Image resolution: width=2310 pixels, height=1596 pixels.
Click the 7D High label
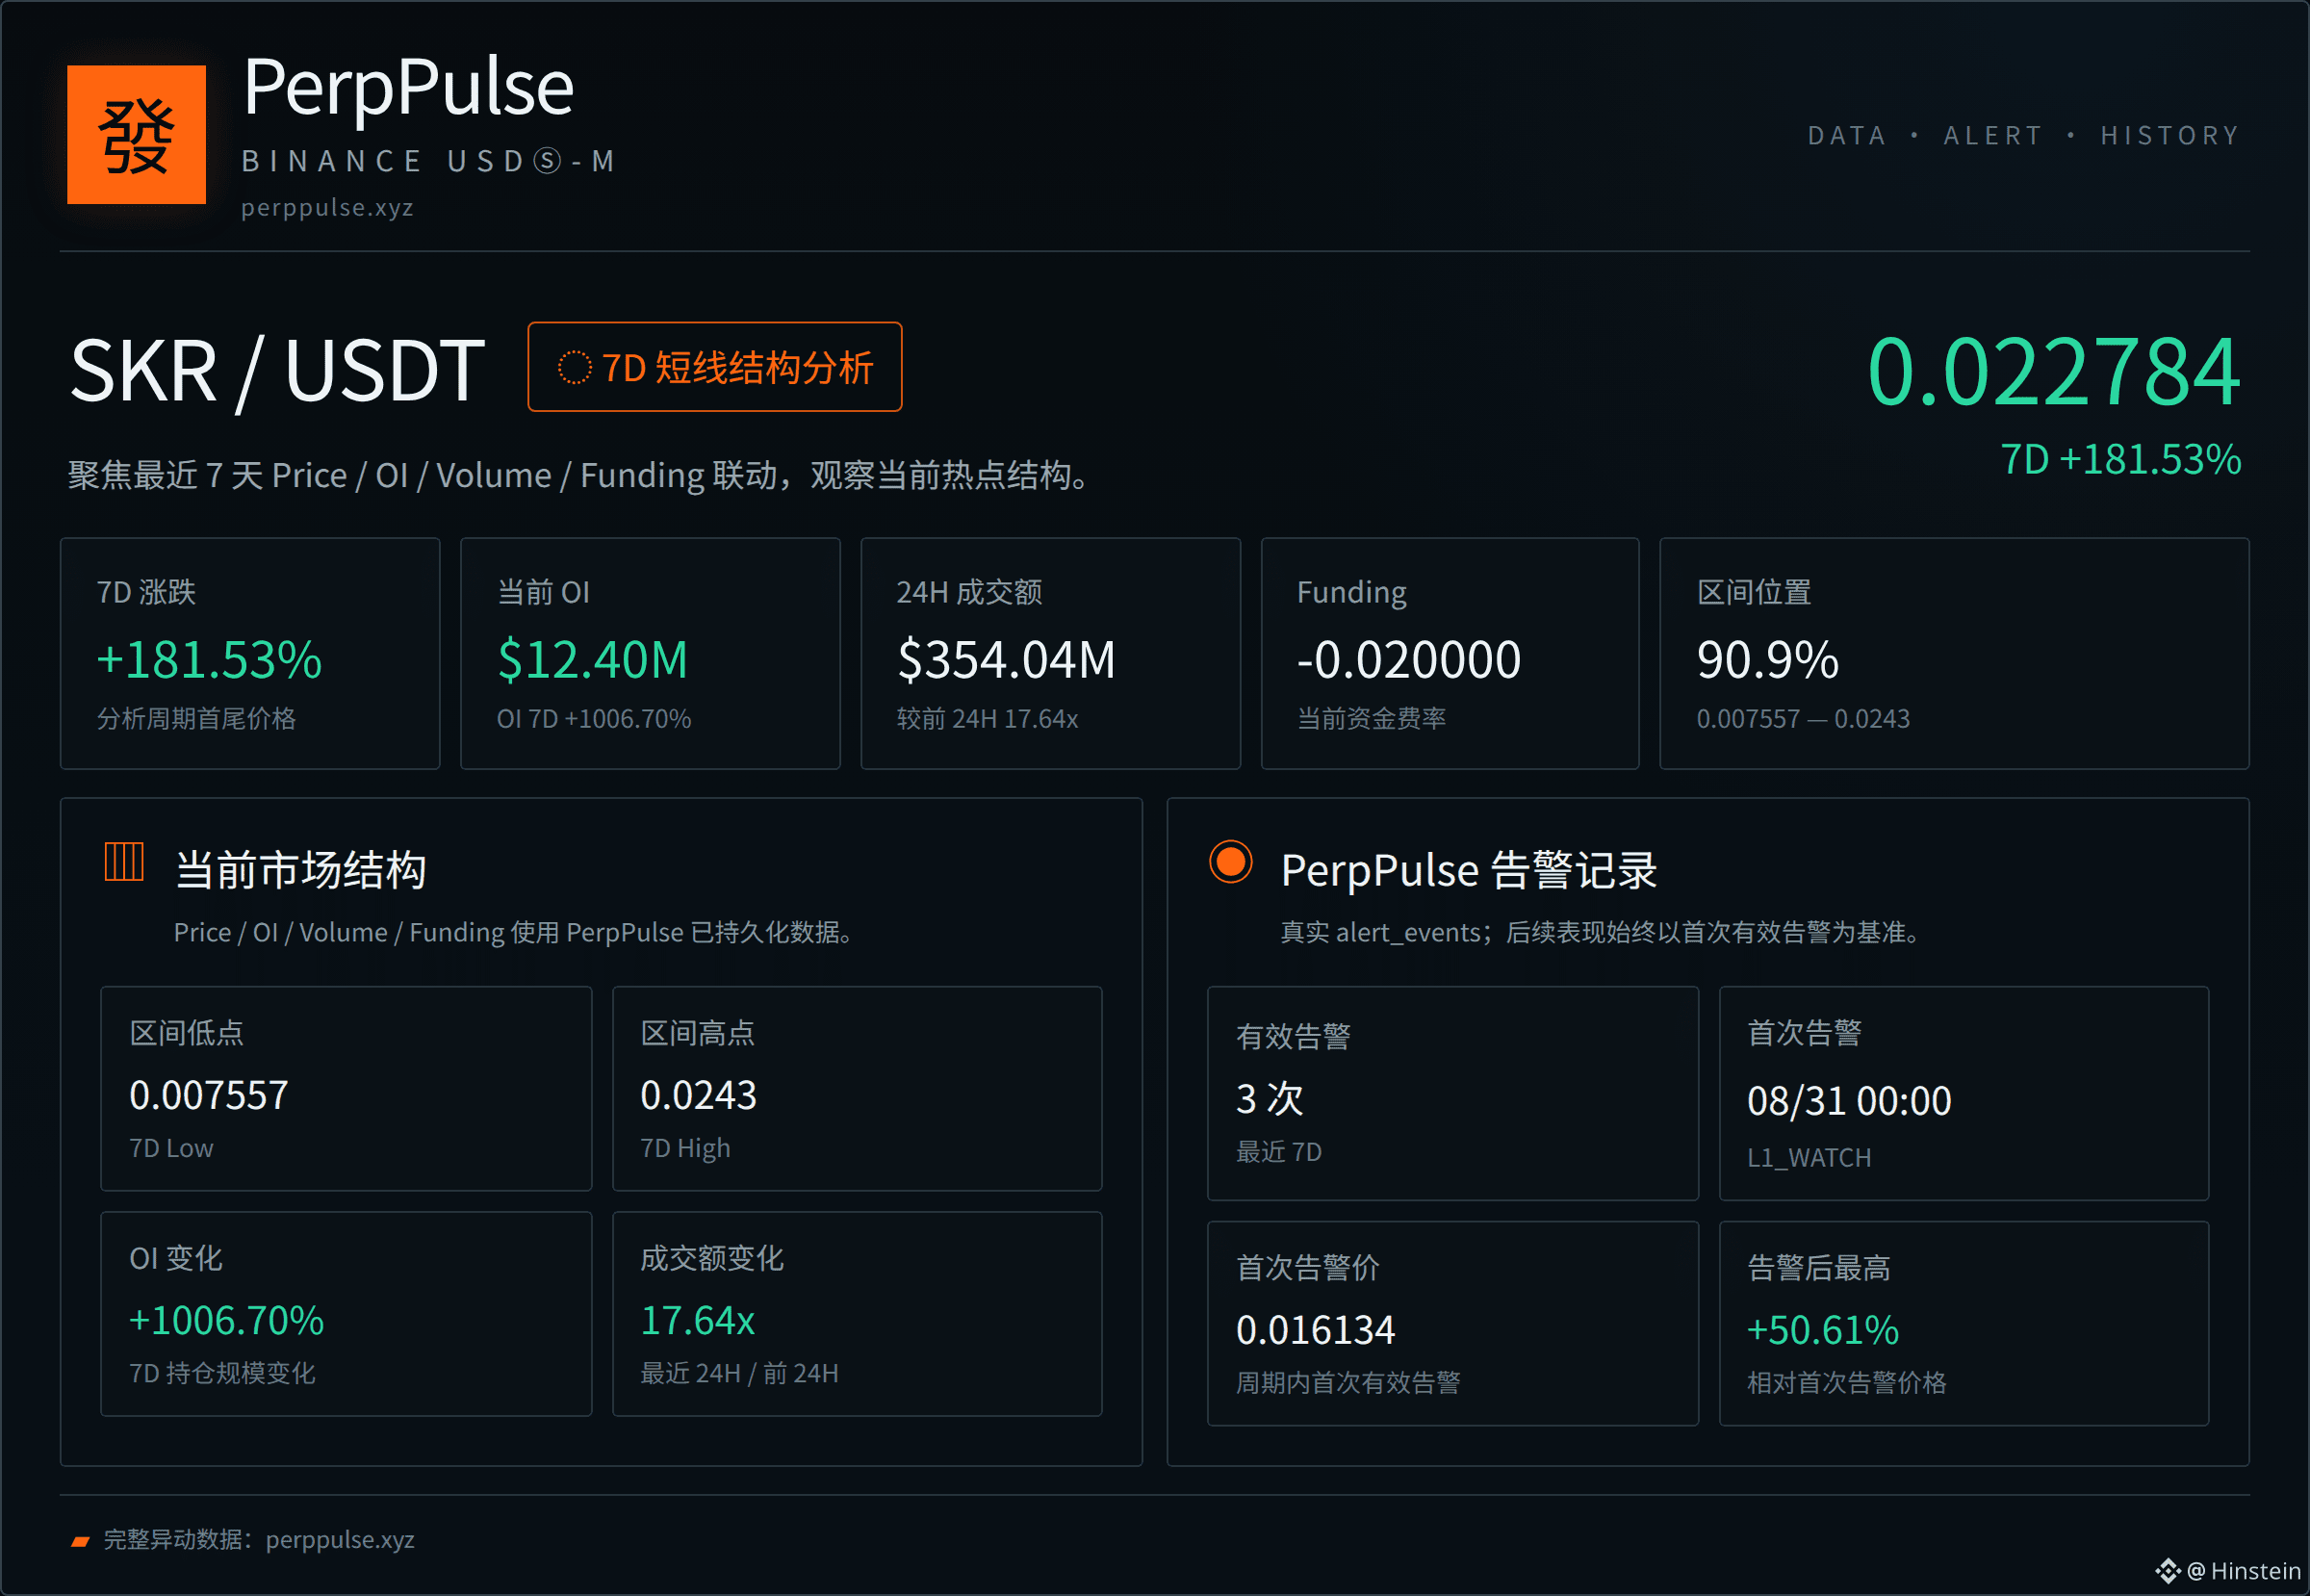click(685, 1148)
